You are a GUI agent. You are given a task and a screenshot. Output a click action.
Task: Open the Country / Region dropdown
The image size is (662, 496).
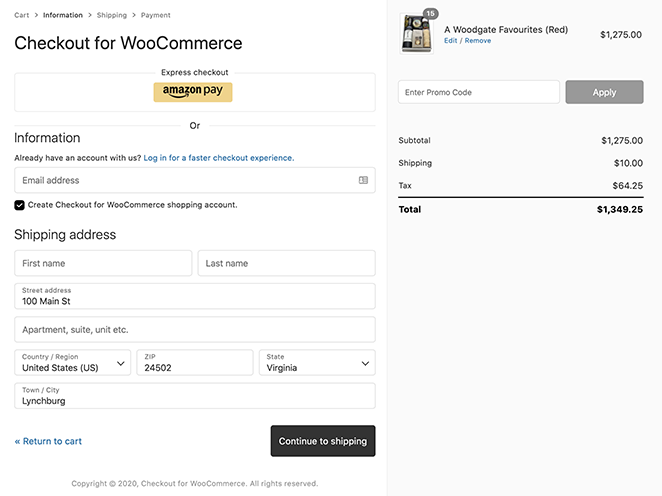(73, 362)
